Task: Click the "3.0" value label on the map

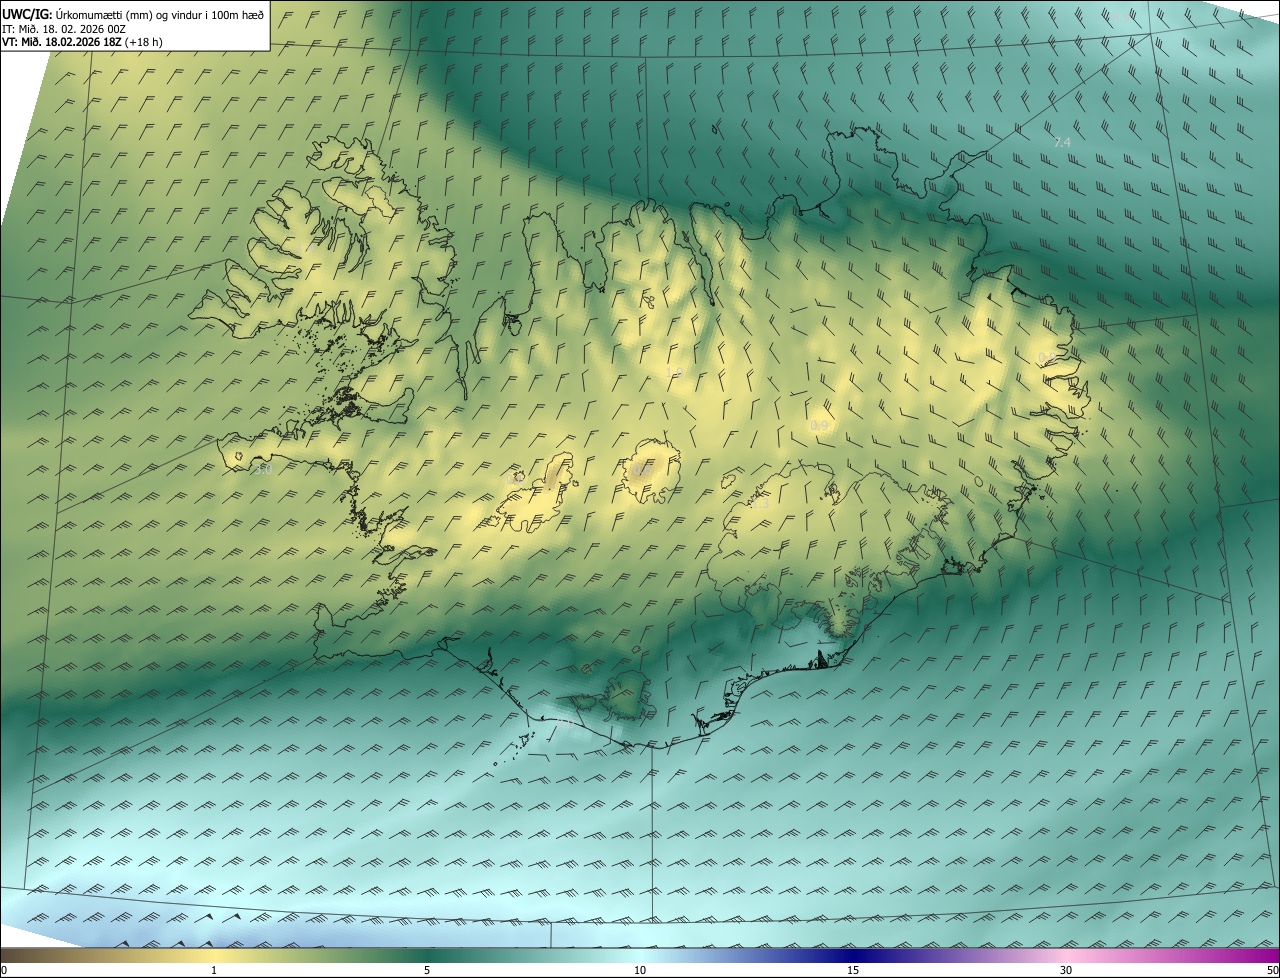Action: click(x=263, y=467)
